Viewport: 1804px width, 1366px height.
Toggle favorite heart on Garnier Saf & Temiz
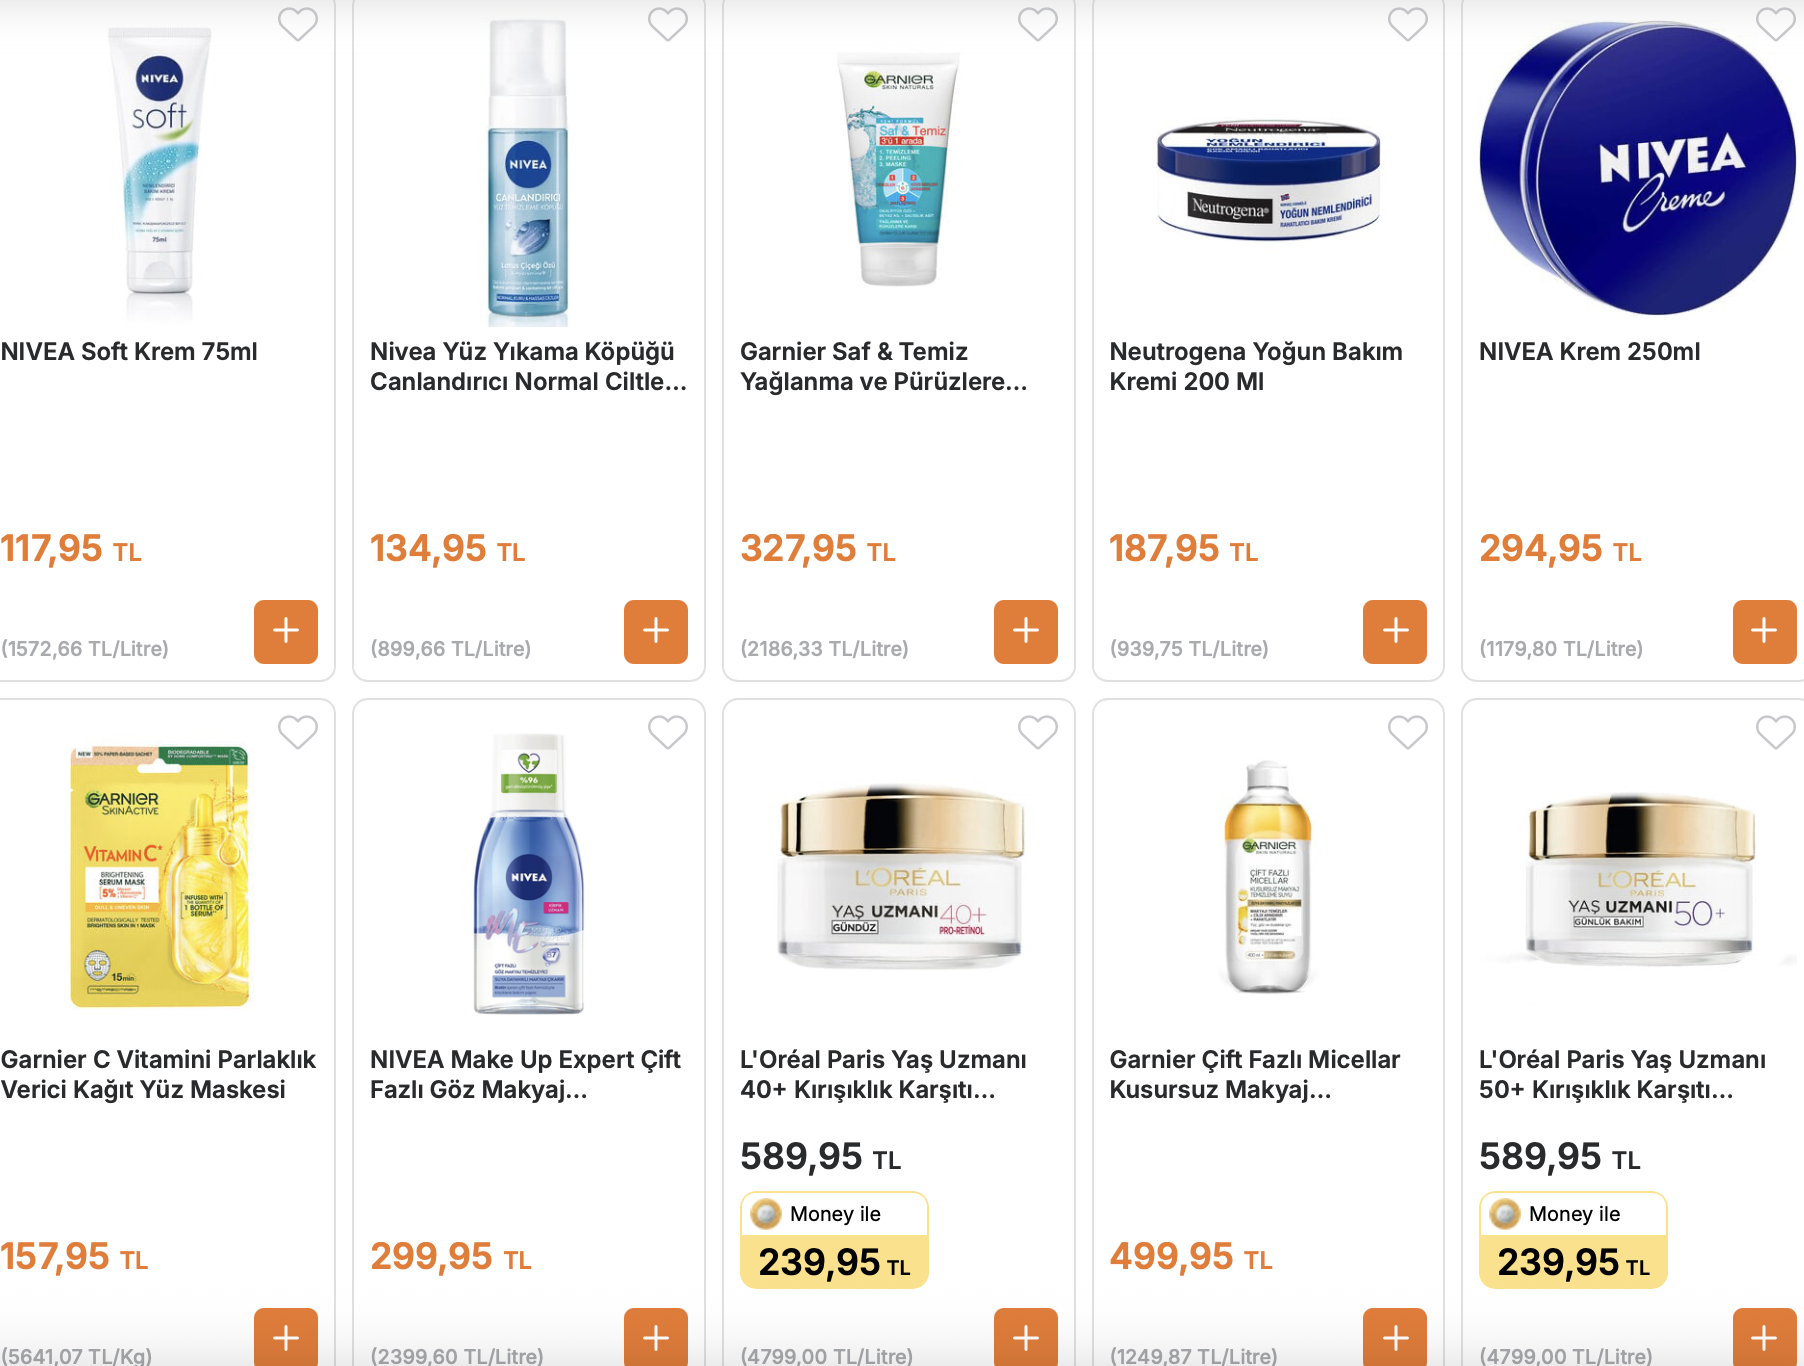(1038, 23)
